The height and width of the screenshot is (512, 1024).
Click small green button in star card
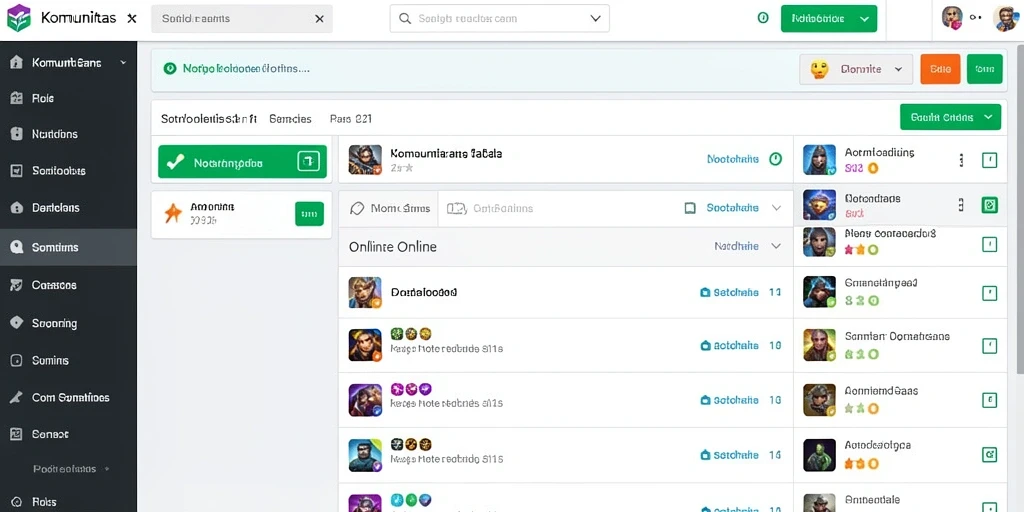pyautogui.click(x=310, y=214)
